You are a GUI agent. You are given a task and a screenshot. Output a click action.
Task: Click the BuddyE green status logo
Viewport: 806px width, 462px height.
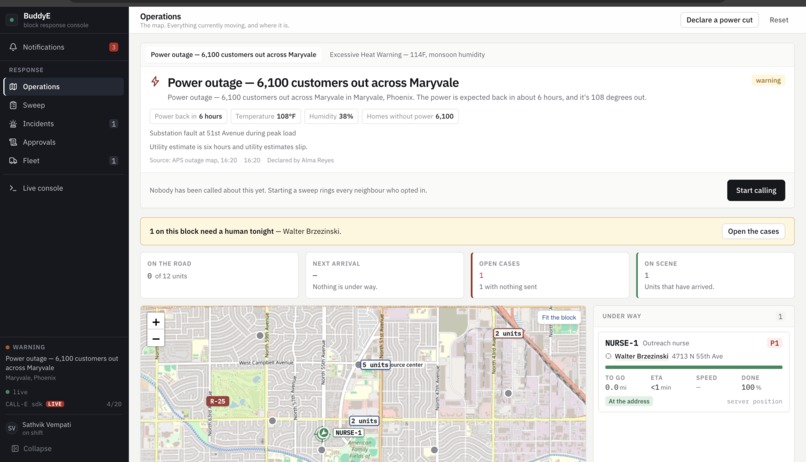(x=12, y=20)
